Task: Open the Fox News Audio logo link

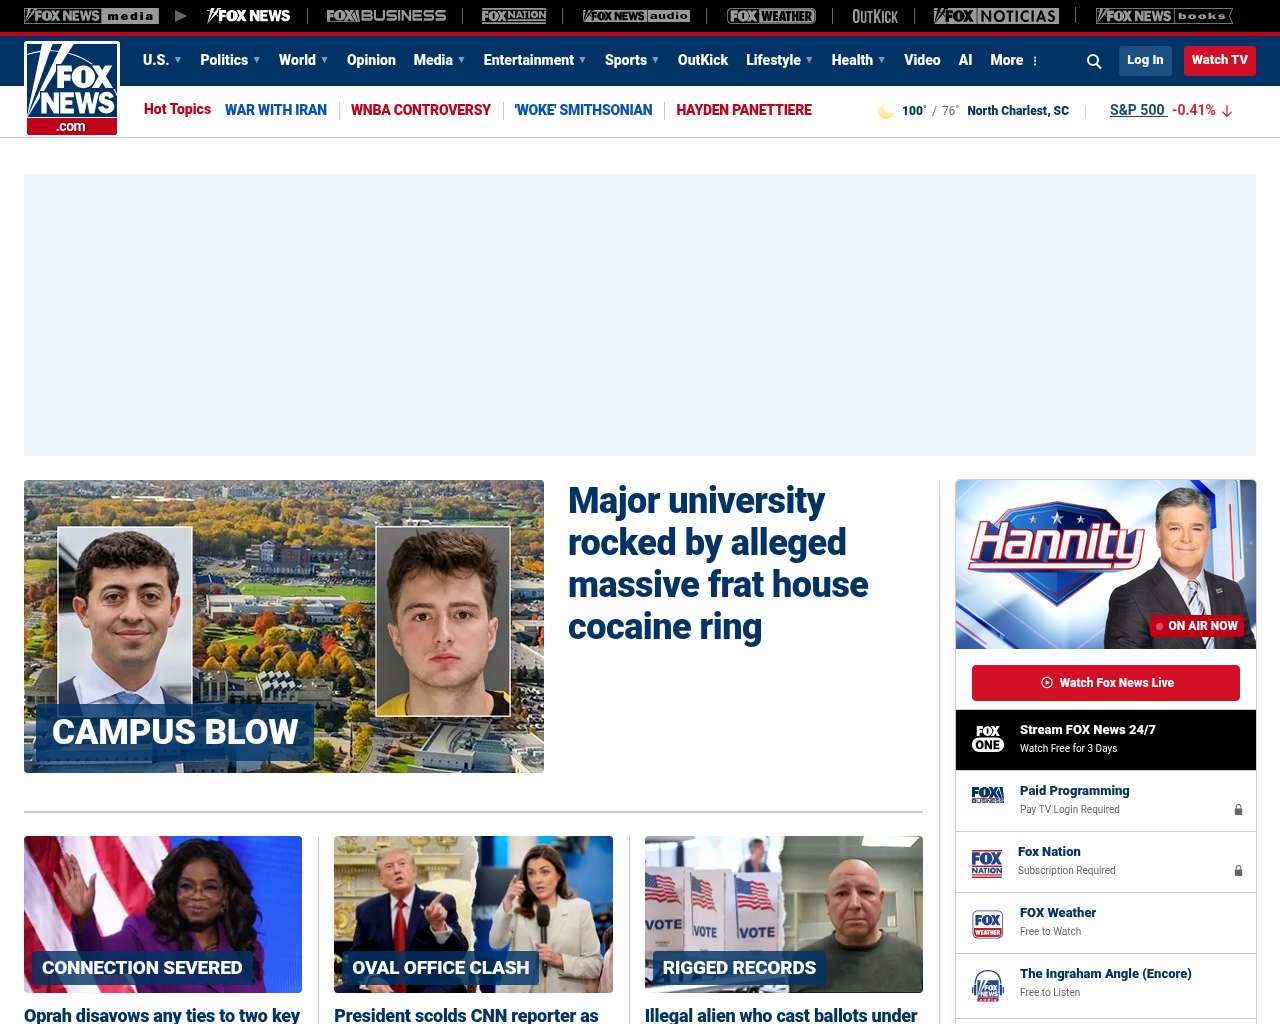Action: pos(636,16)
